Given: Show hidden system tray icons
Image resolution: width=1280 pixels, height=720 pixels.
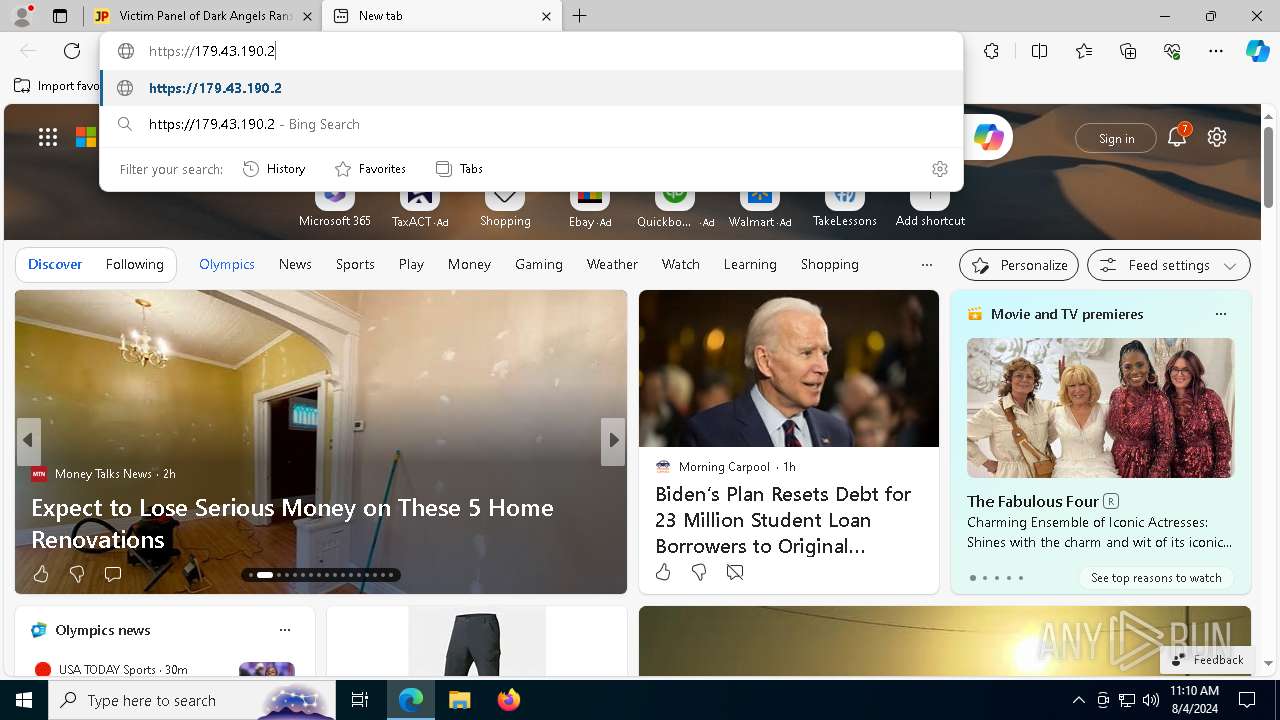Looking at the screenshot, I should pyautogui.click(x=1078, y=700).
